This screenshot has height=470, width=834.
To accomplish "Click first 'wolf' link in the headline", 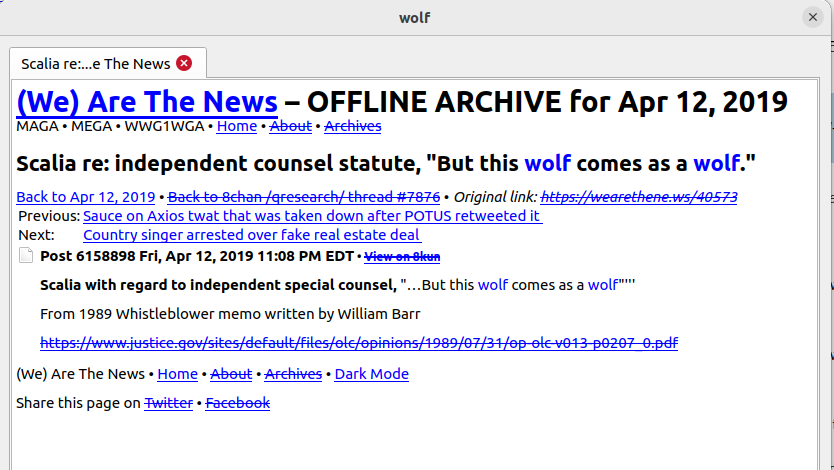I will 548,163.
